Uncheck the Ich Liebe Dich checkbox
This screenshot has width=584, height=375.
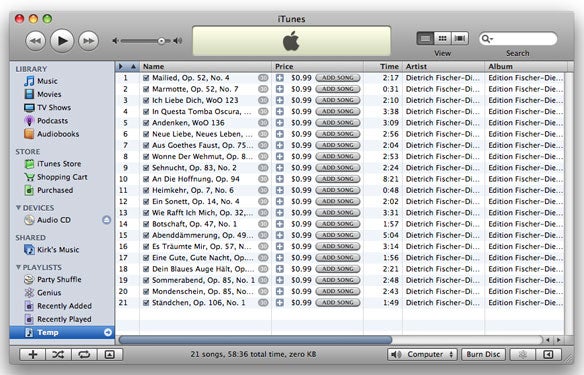[146, 100]
